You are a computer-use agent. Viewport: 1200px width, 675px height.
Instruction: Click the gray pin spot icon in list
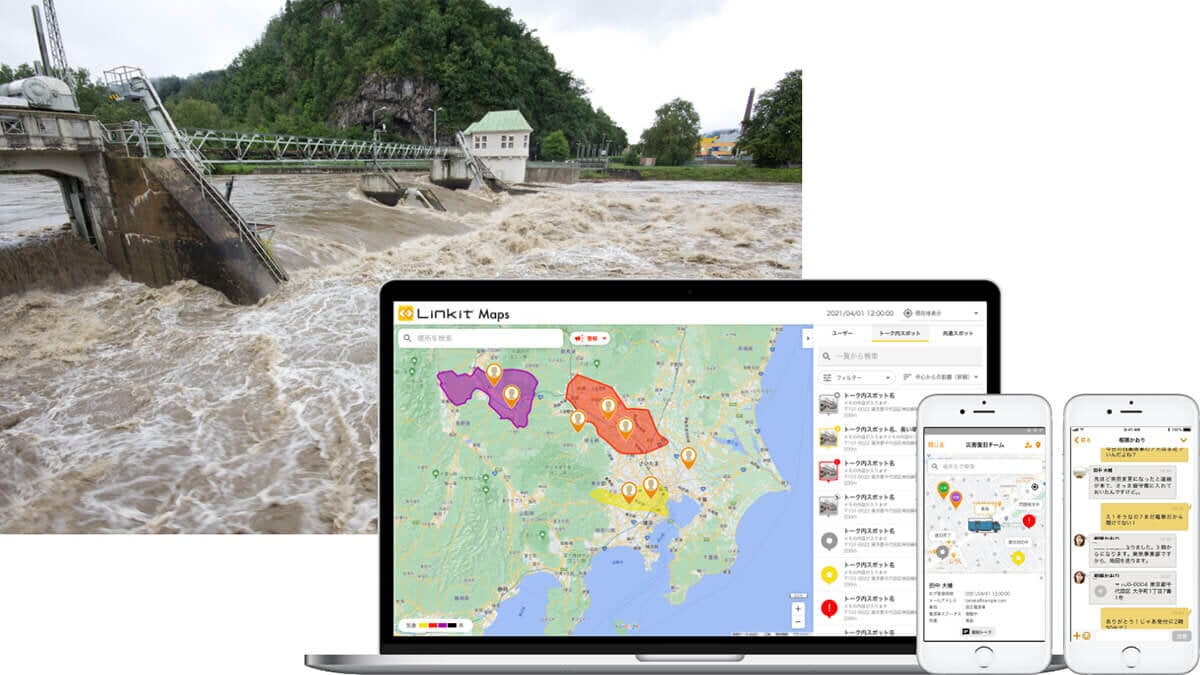[x=829, y=541]
